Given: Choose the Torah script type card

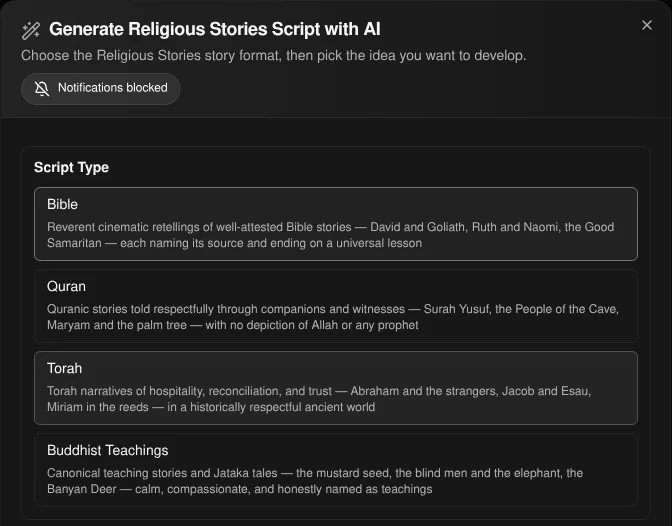Looking at the screenshot, I should click(336, 388).
